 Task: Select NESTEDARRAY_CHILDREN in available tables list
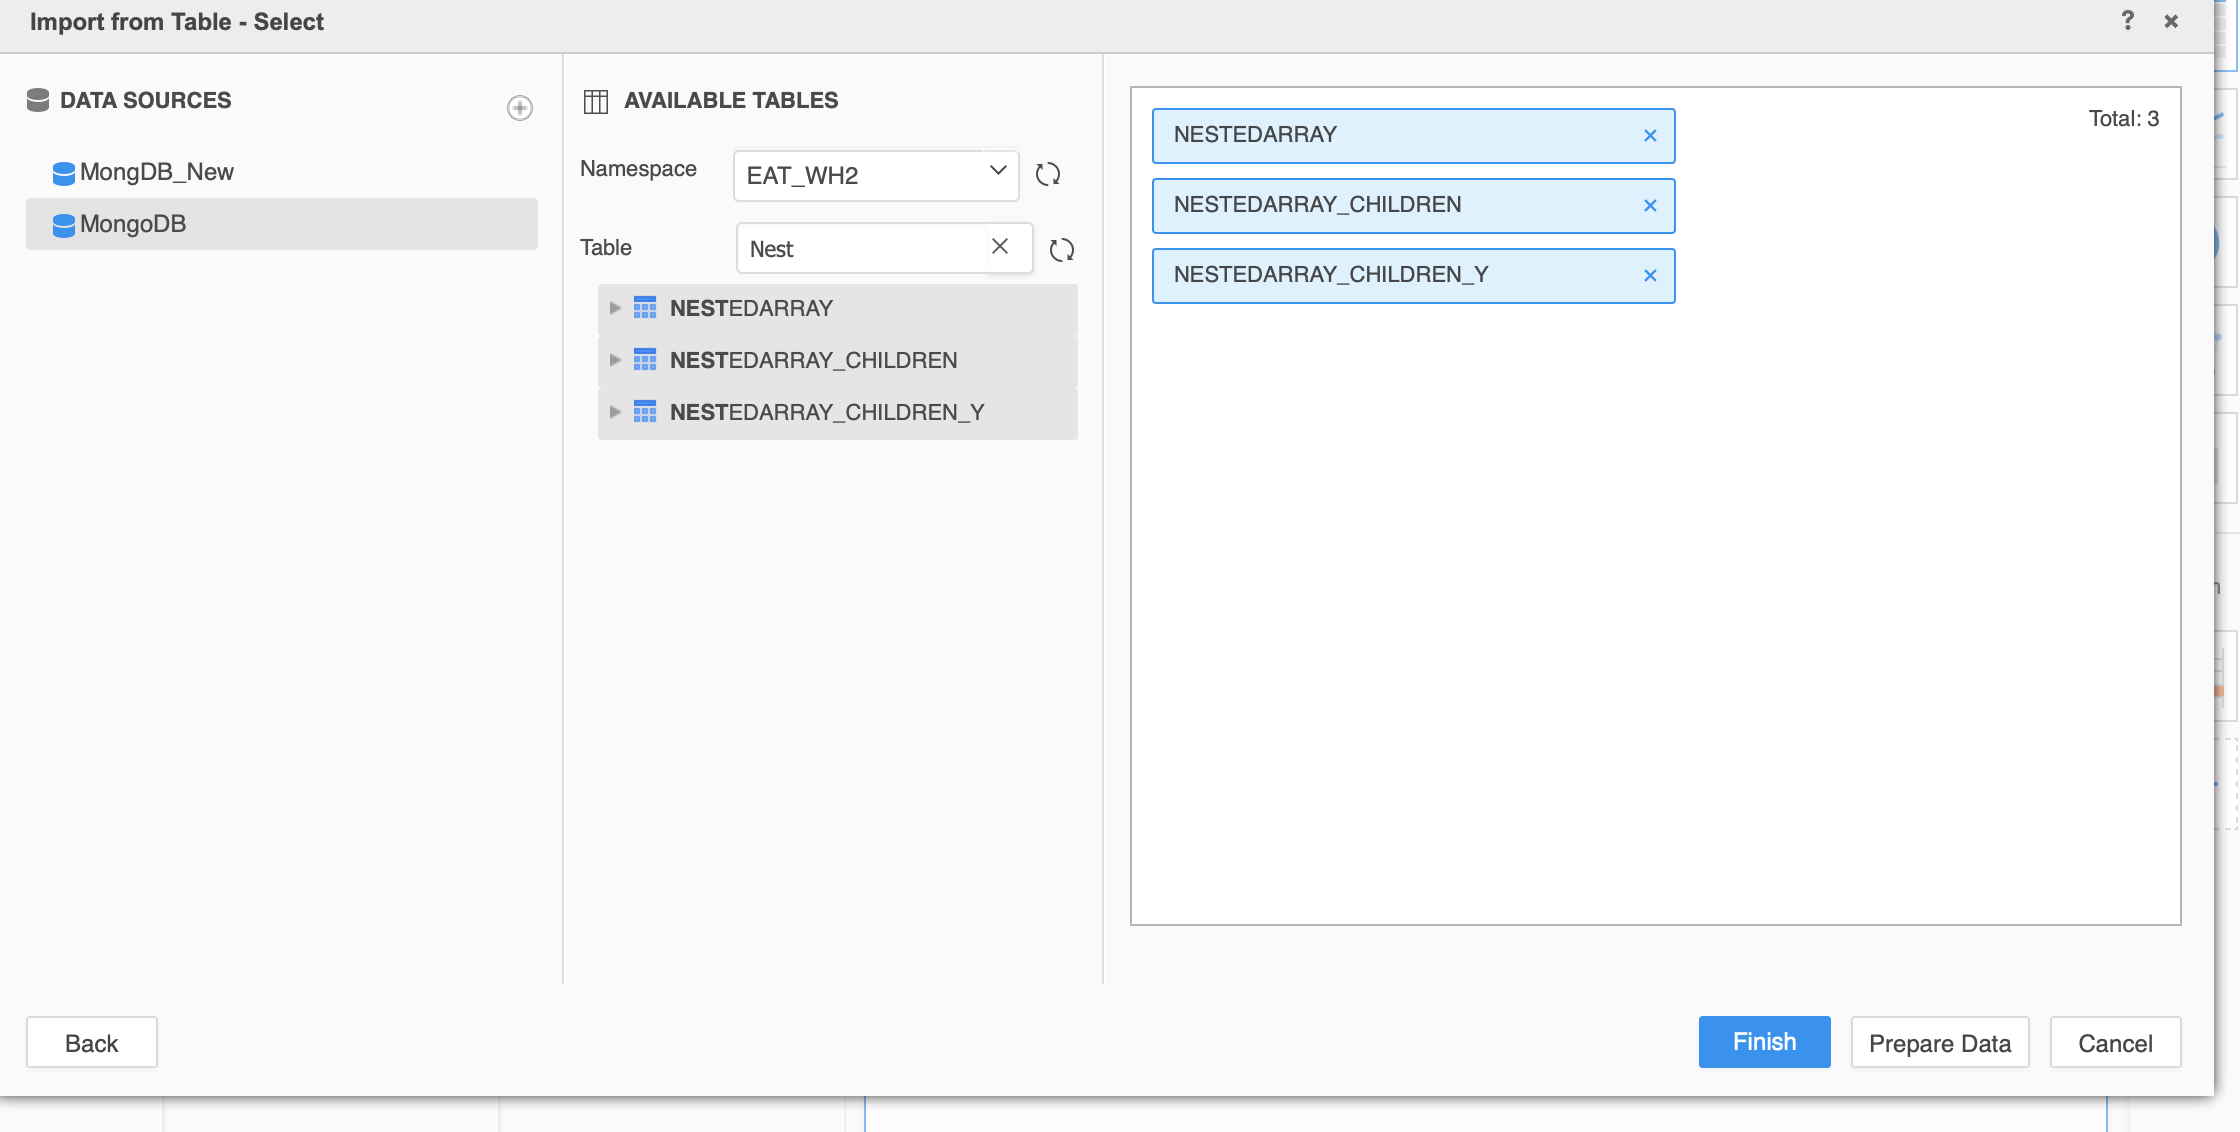pos(838,361)
